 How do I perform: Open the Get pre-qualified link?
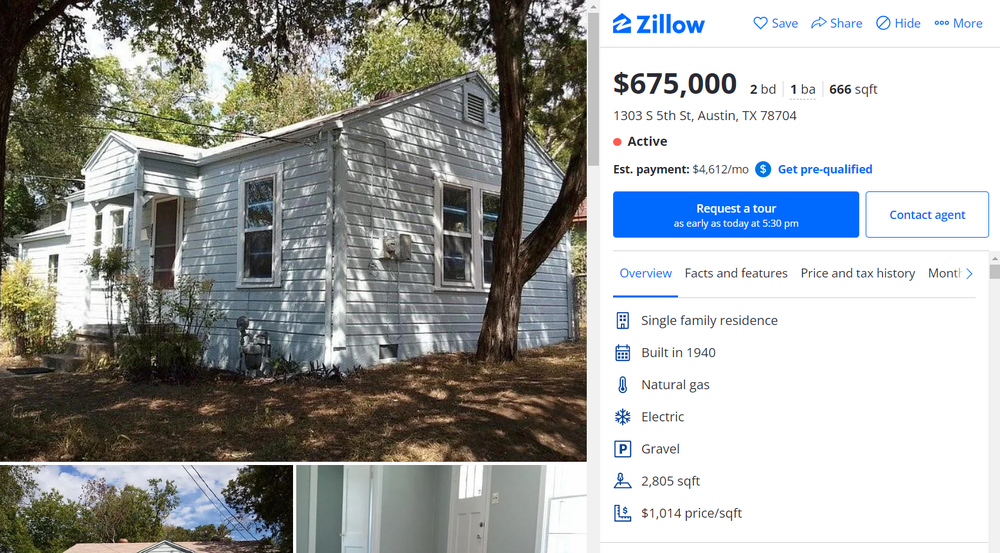click(x=825, y=169)
